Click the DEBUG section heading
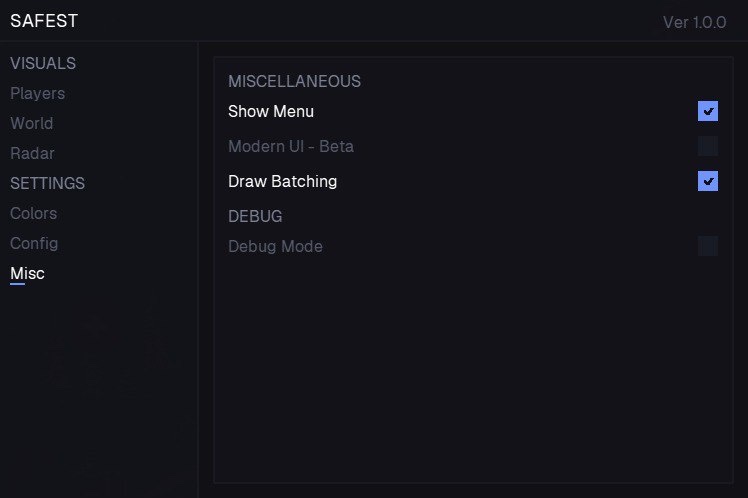This screenshot has width=748, height=498. click(x=255, y=216)
